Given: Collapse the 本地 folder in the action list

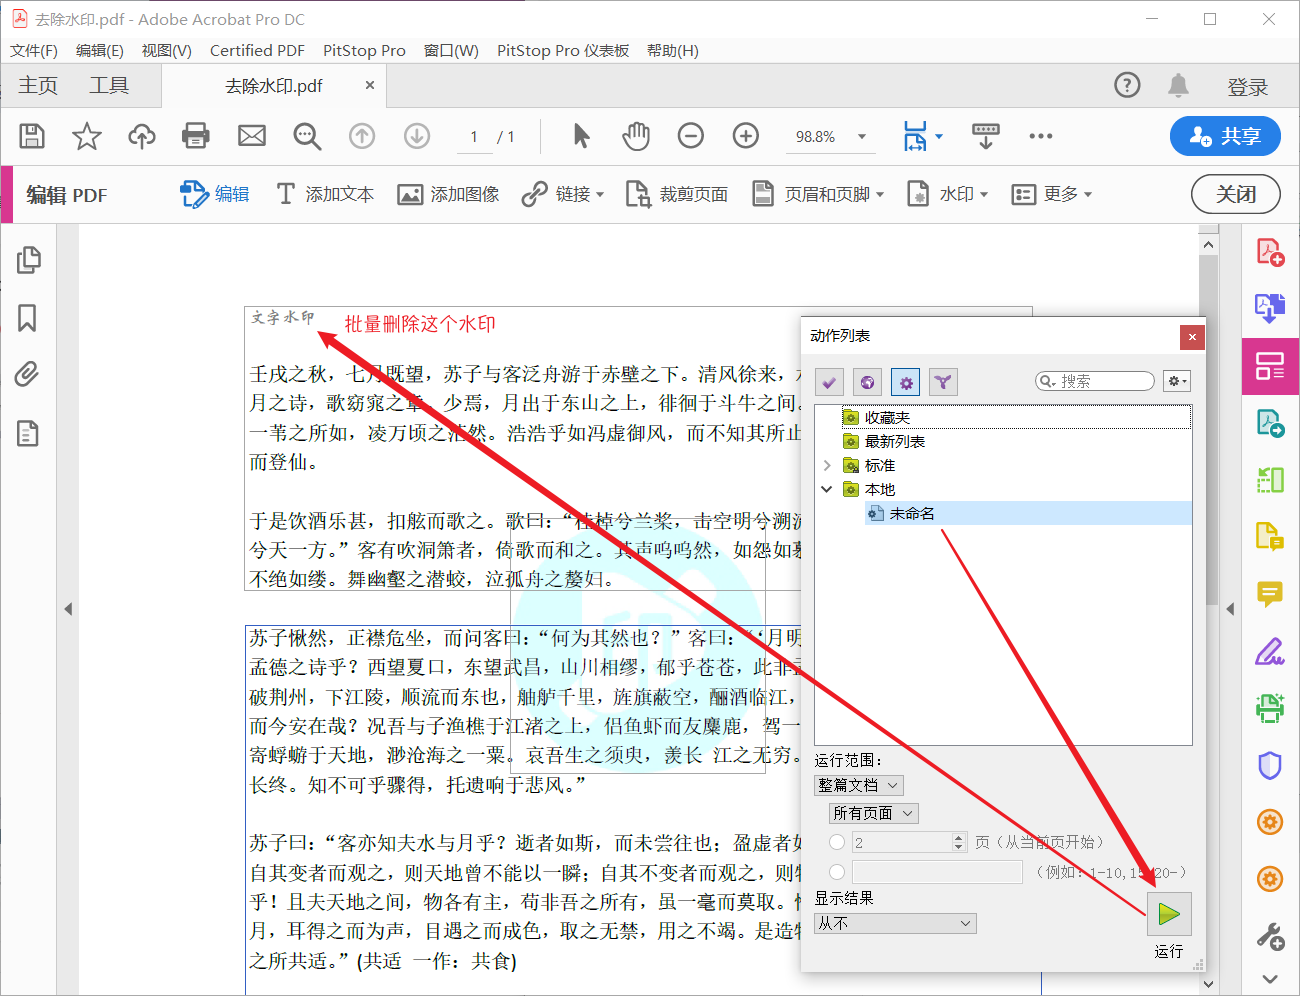Looking at the screenshot, I should [827, 489].
